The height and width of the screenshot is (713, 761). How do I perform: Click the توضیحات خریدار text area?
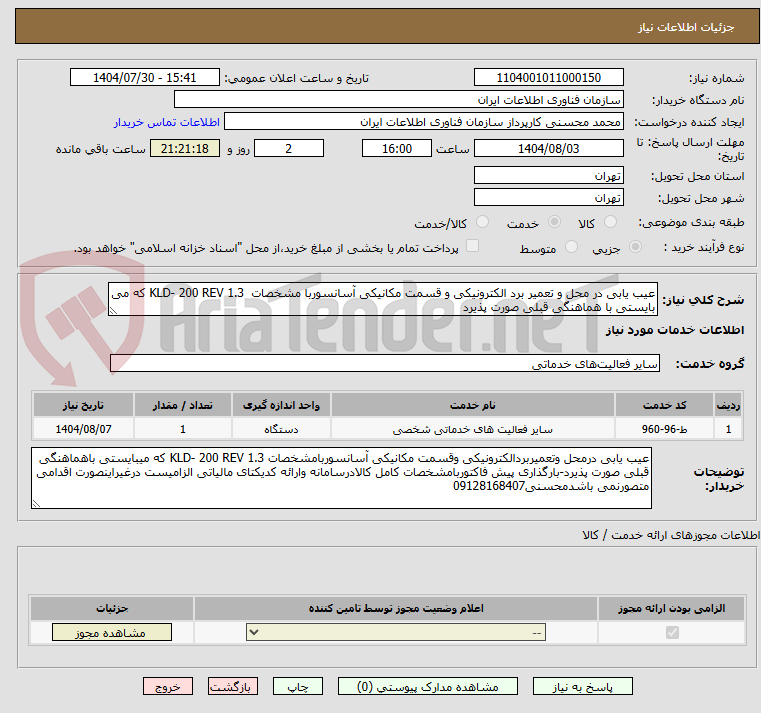(341, 478)
